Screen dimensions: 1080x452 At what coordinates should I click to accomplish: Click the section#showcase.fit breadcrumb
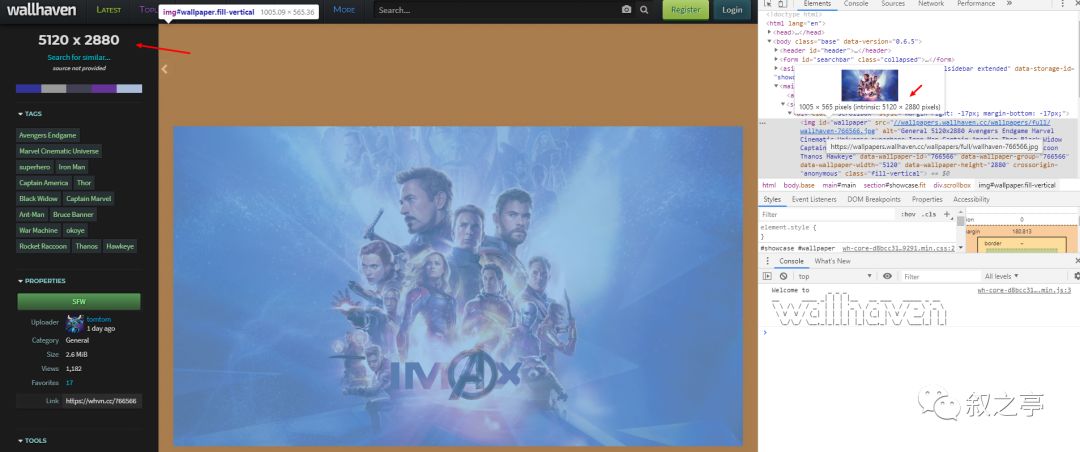[x=895, y=185]
